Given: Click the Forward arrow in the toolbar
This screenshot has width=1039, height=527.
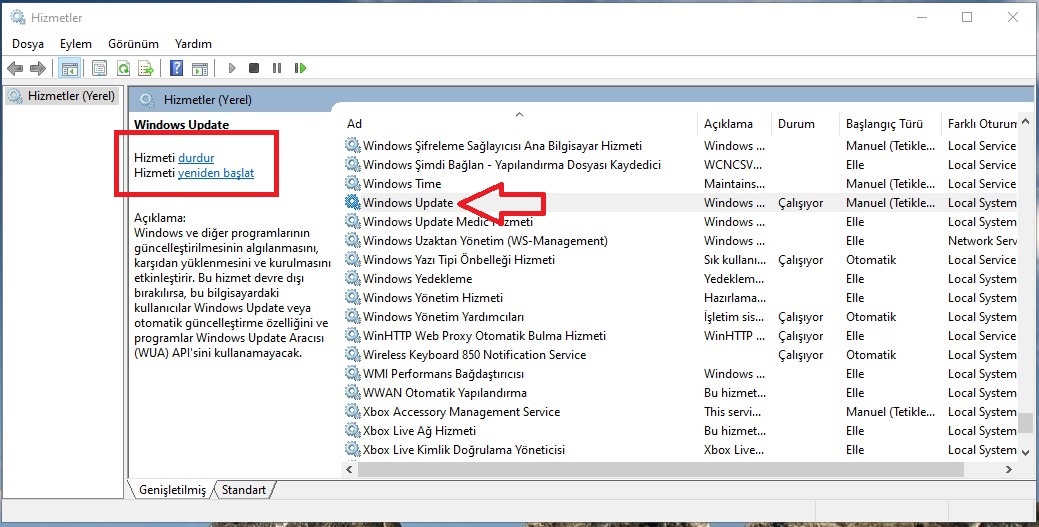Looking at the screenshot, I should point(38,68).
